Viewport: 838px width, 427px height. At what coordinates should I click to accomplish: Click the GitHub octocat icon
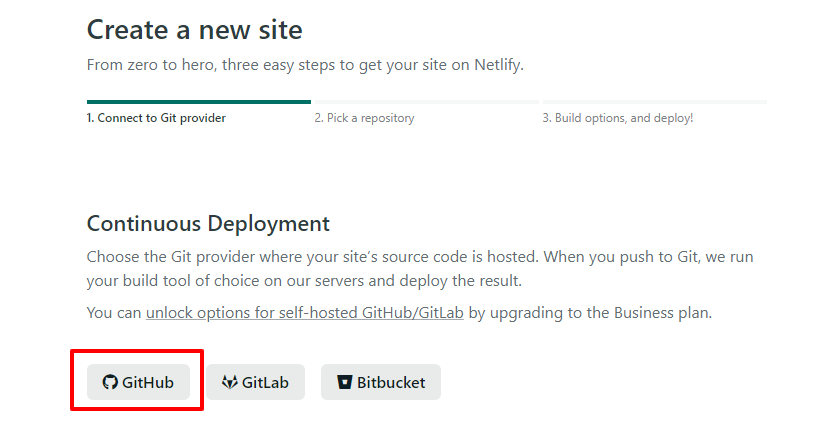point(111,382)
